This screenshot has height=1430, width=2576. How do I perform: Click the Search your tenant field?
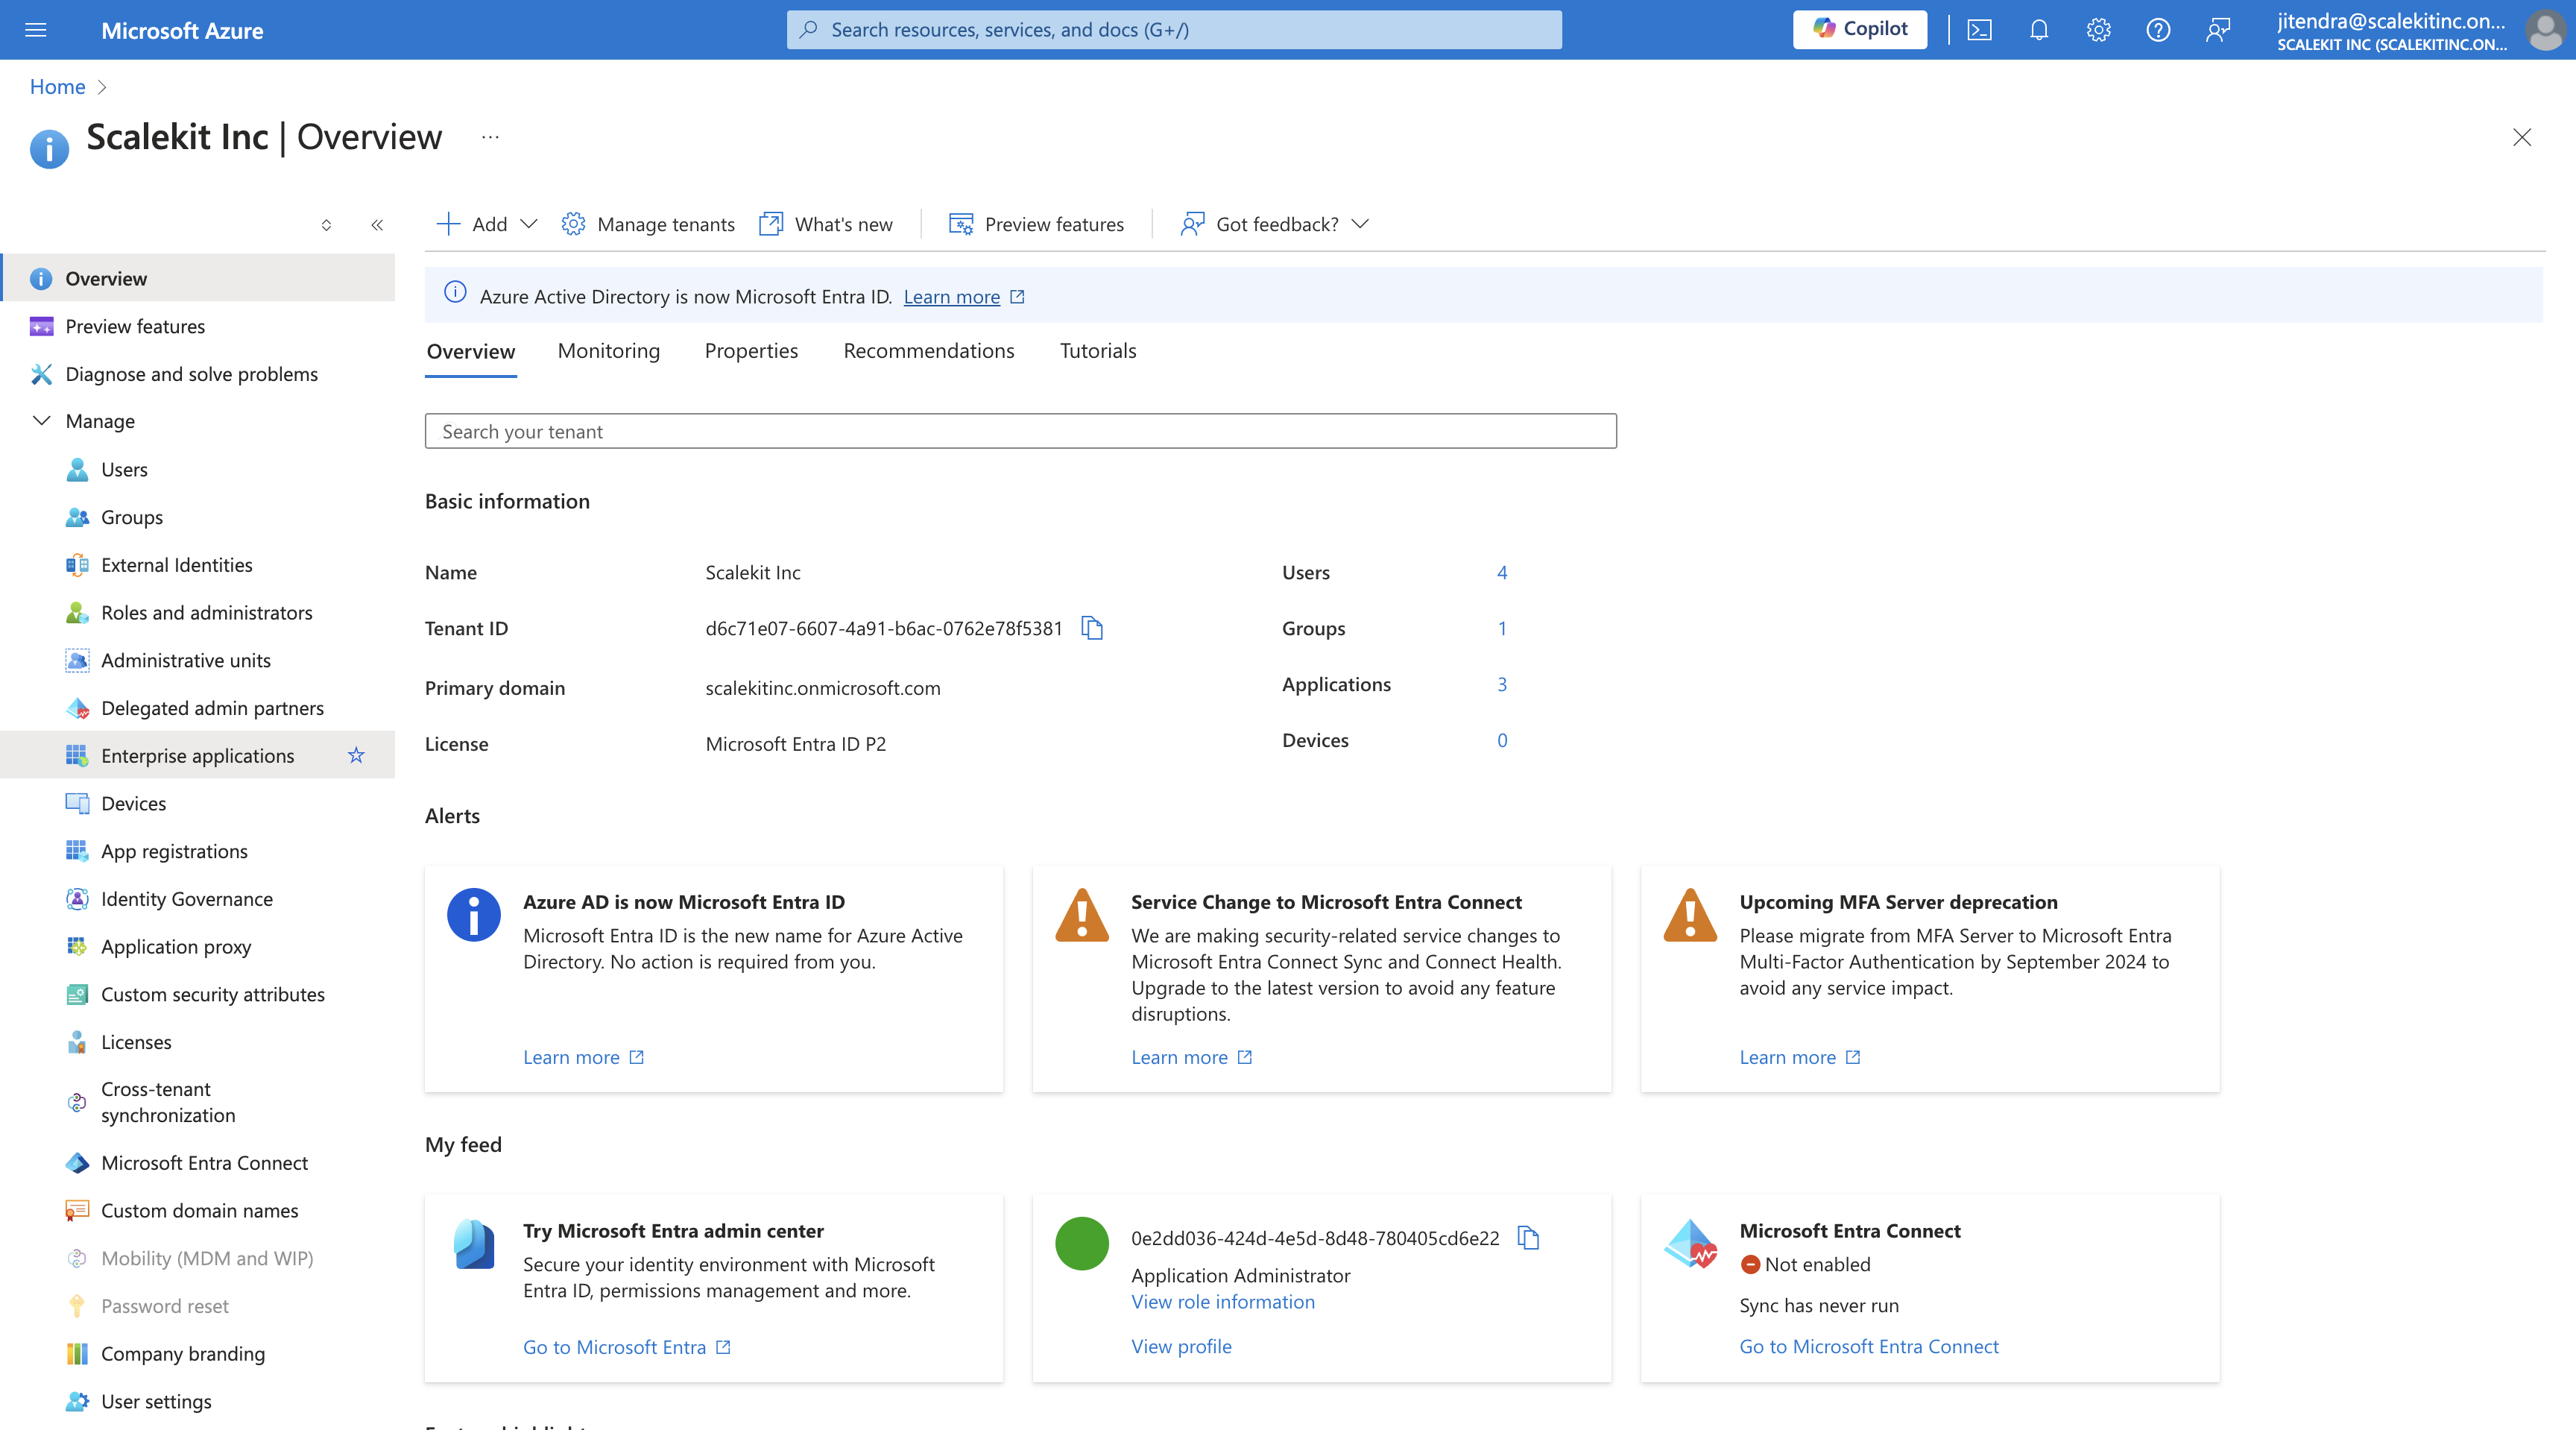1021,431
